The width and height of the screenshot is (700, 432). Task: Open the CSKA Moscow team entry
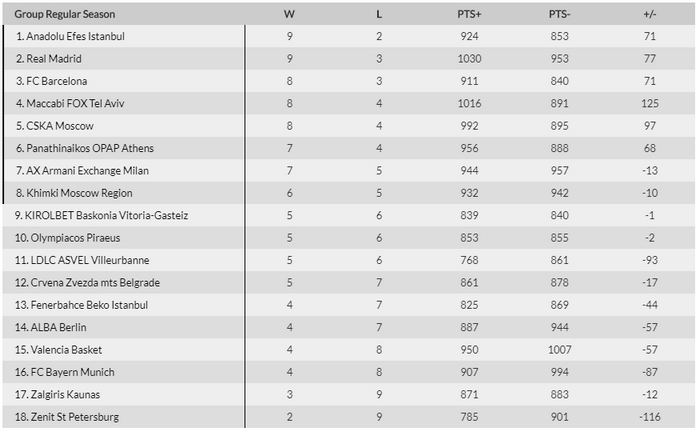[60, 126]
